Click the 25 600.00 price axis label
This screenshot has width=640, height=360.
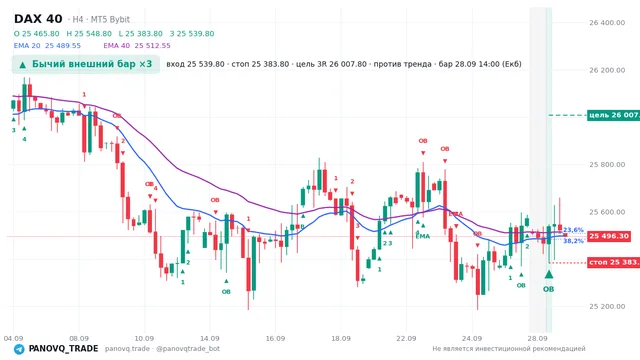click(607, 212)
